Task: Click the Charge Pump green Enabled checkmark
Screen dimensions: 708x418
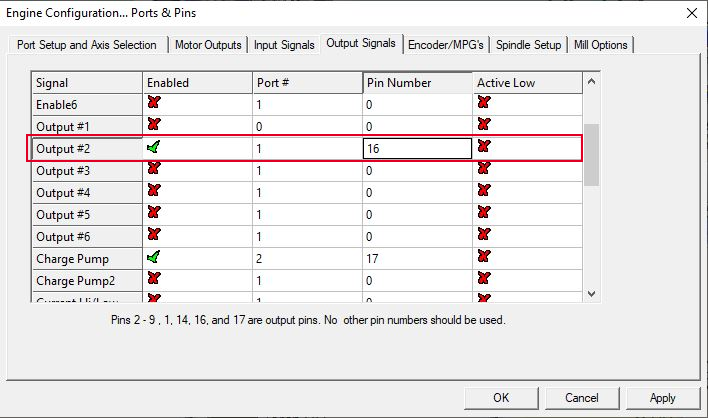Action: pos(154,258)
